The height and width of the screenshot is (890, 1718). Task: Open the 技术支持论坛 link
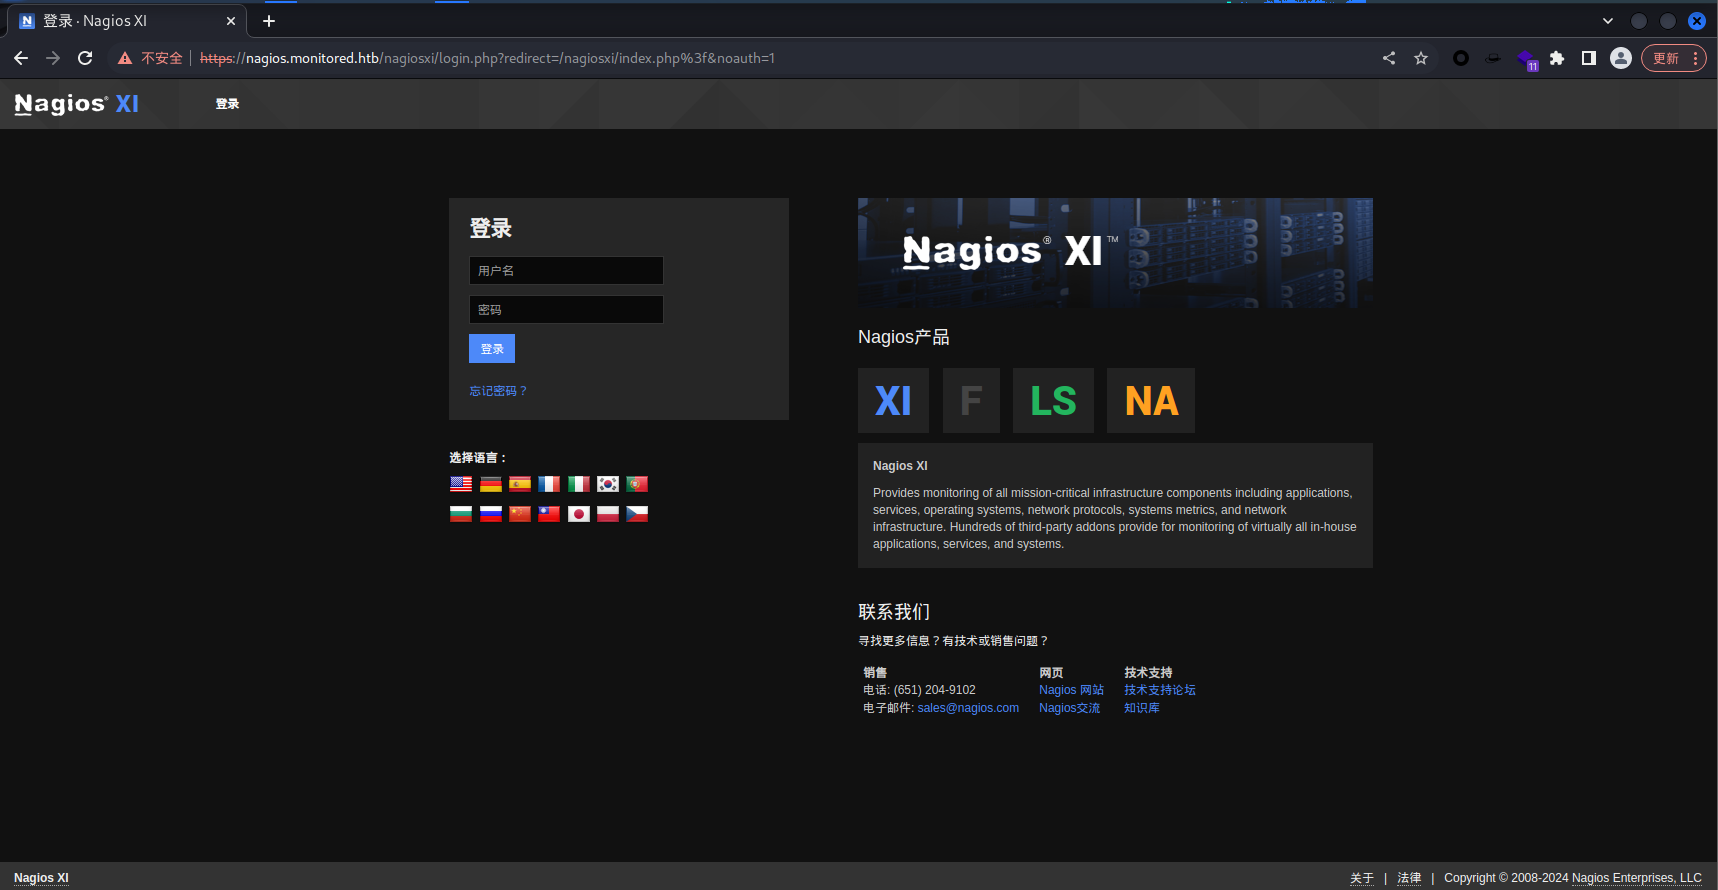[1160, 690]
